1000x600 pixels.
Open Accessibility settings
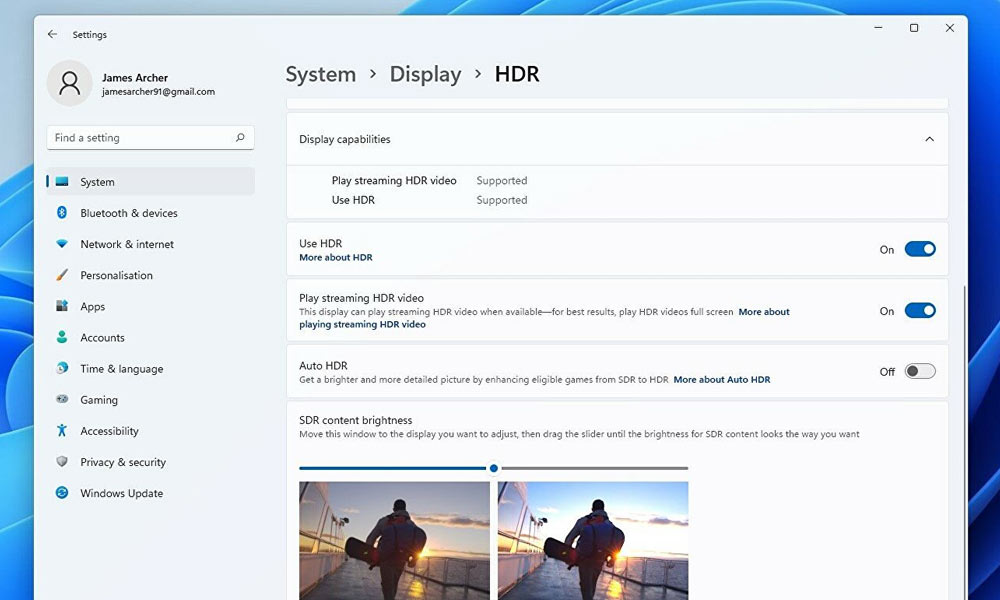click(x=151, y=431)
